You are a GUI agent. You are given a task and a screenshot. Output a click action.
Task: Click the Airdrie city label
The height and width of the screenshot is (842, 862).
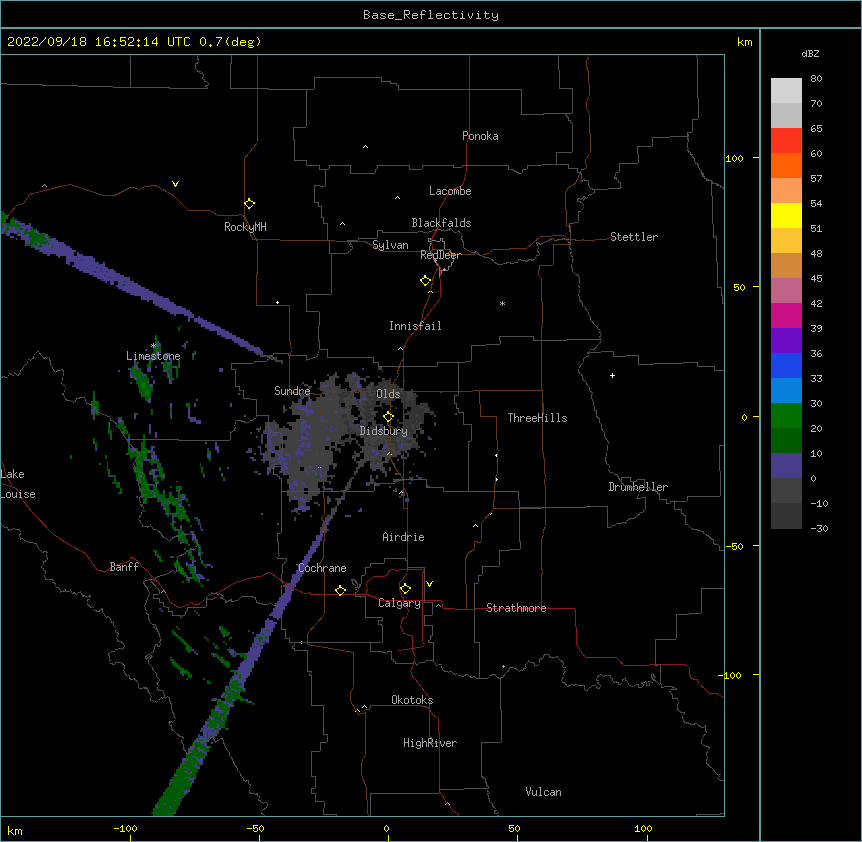tap(403, 537)
